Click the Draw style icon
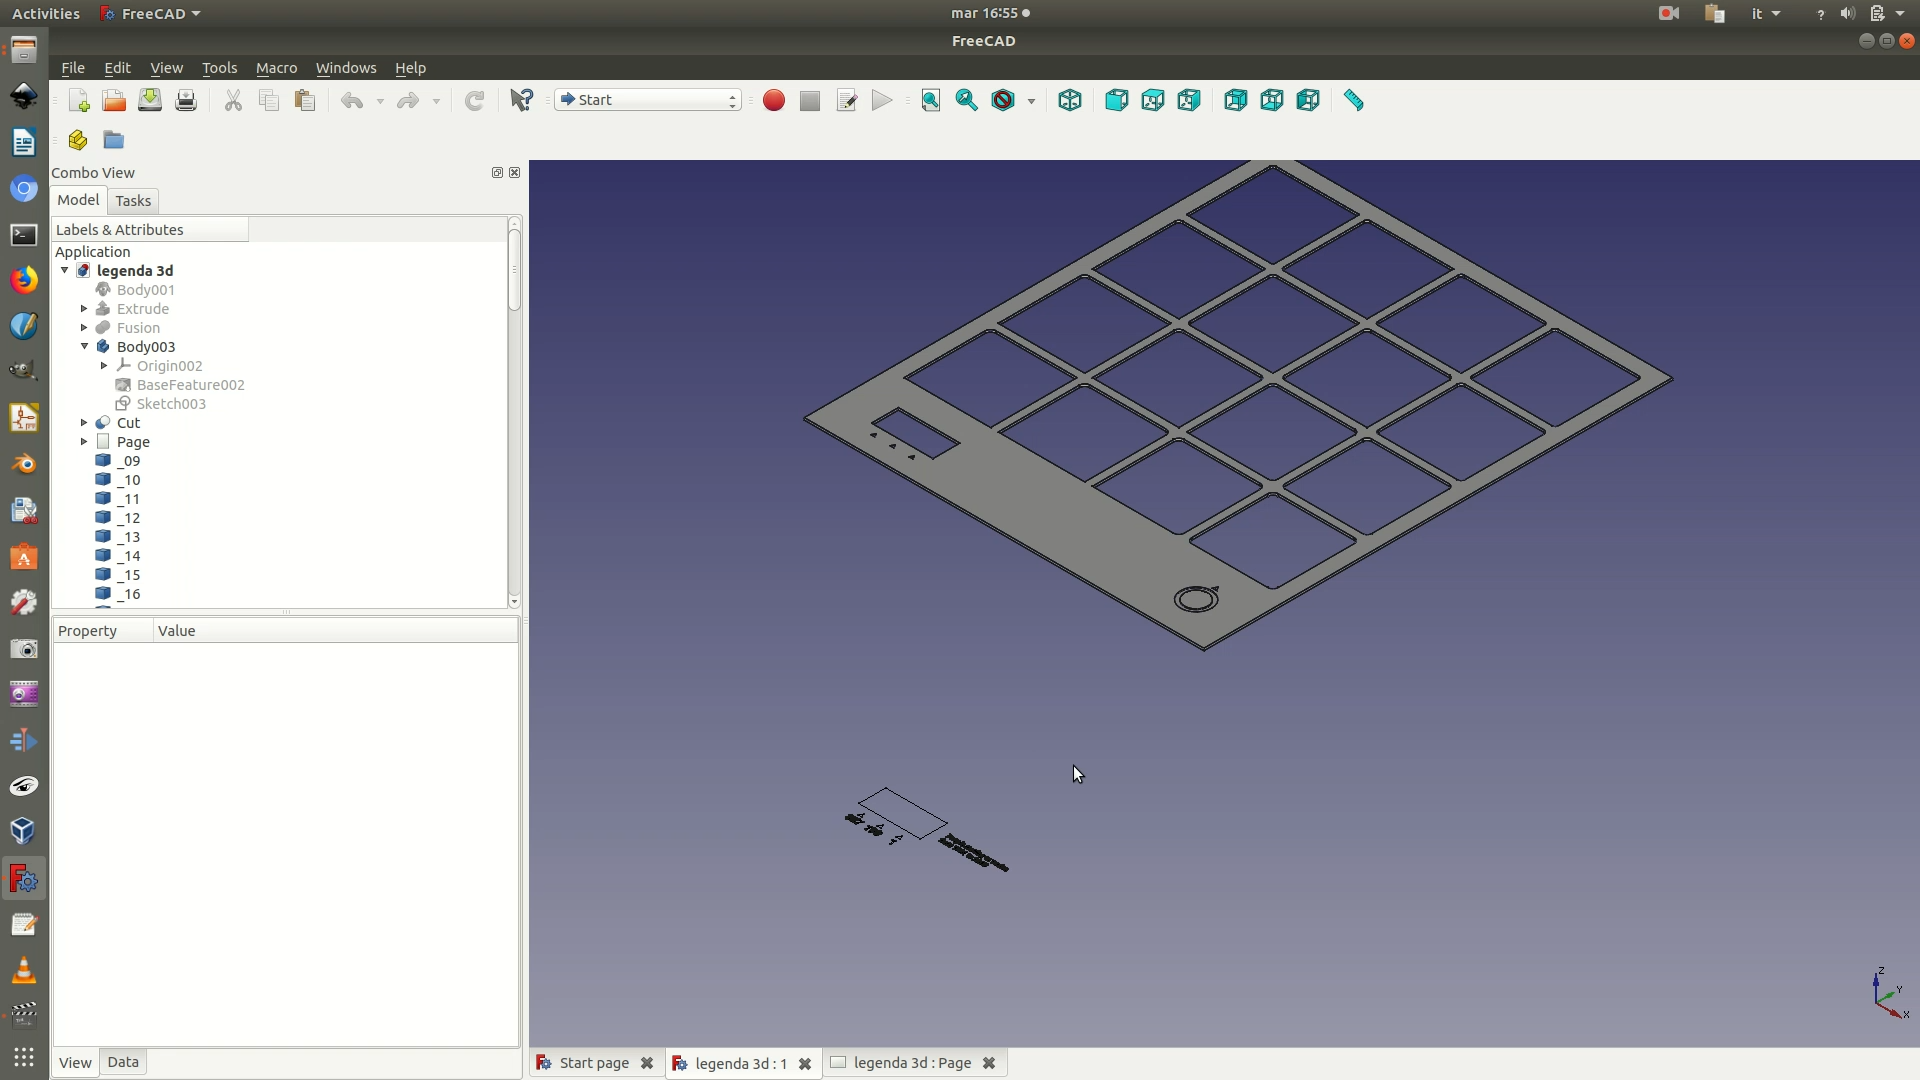Image resolution: width=1920 pixels, height=1080 pixels. (1003, 100)
